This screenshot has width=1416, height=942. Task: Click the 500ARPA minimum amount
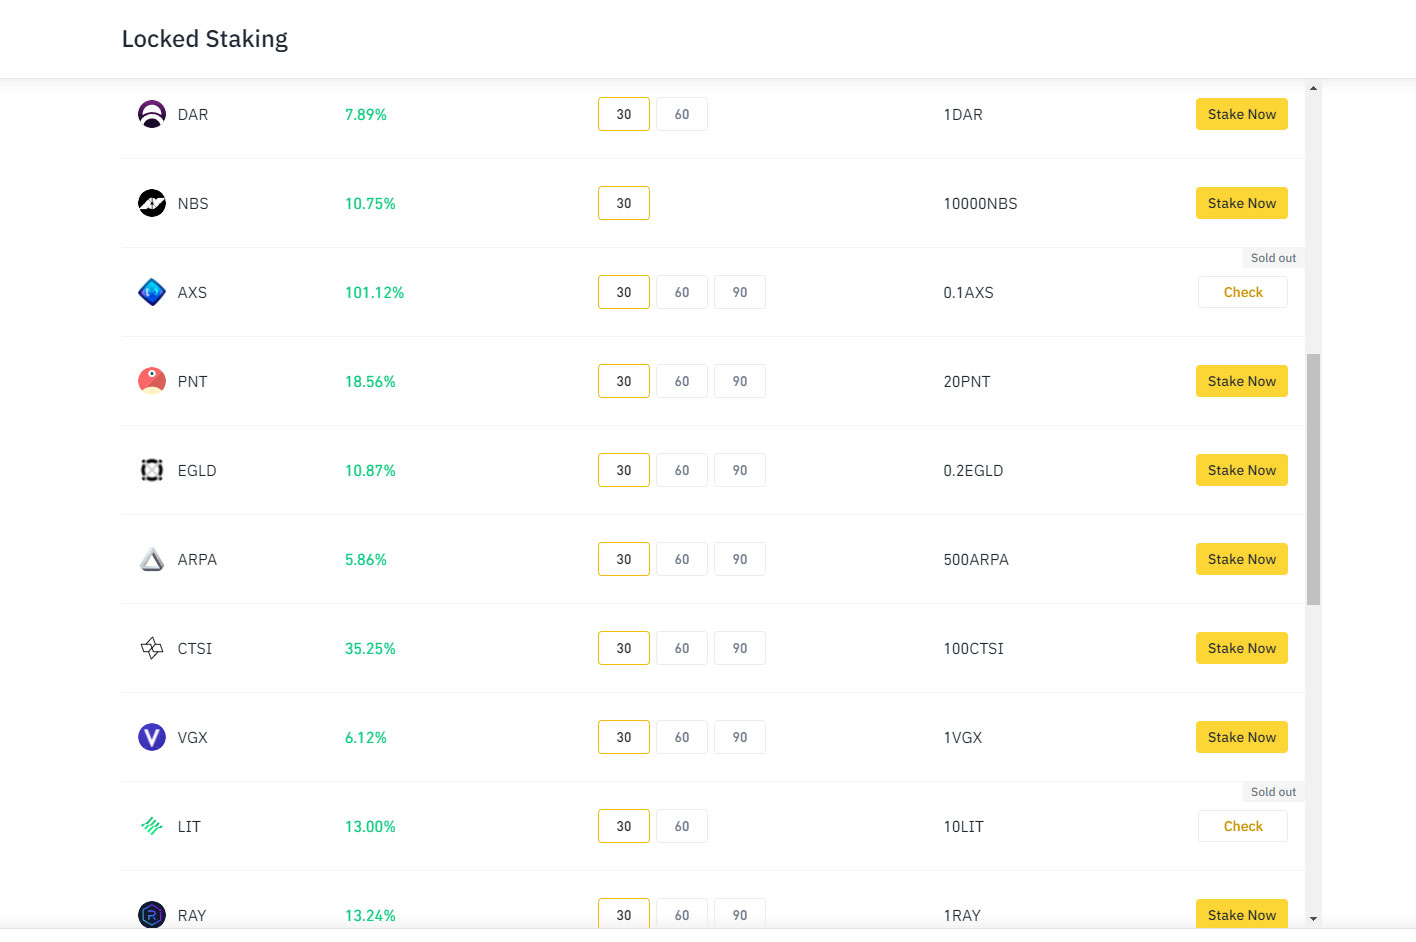point(976,559)
